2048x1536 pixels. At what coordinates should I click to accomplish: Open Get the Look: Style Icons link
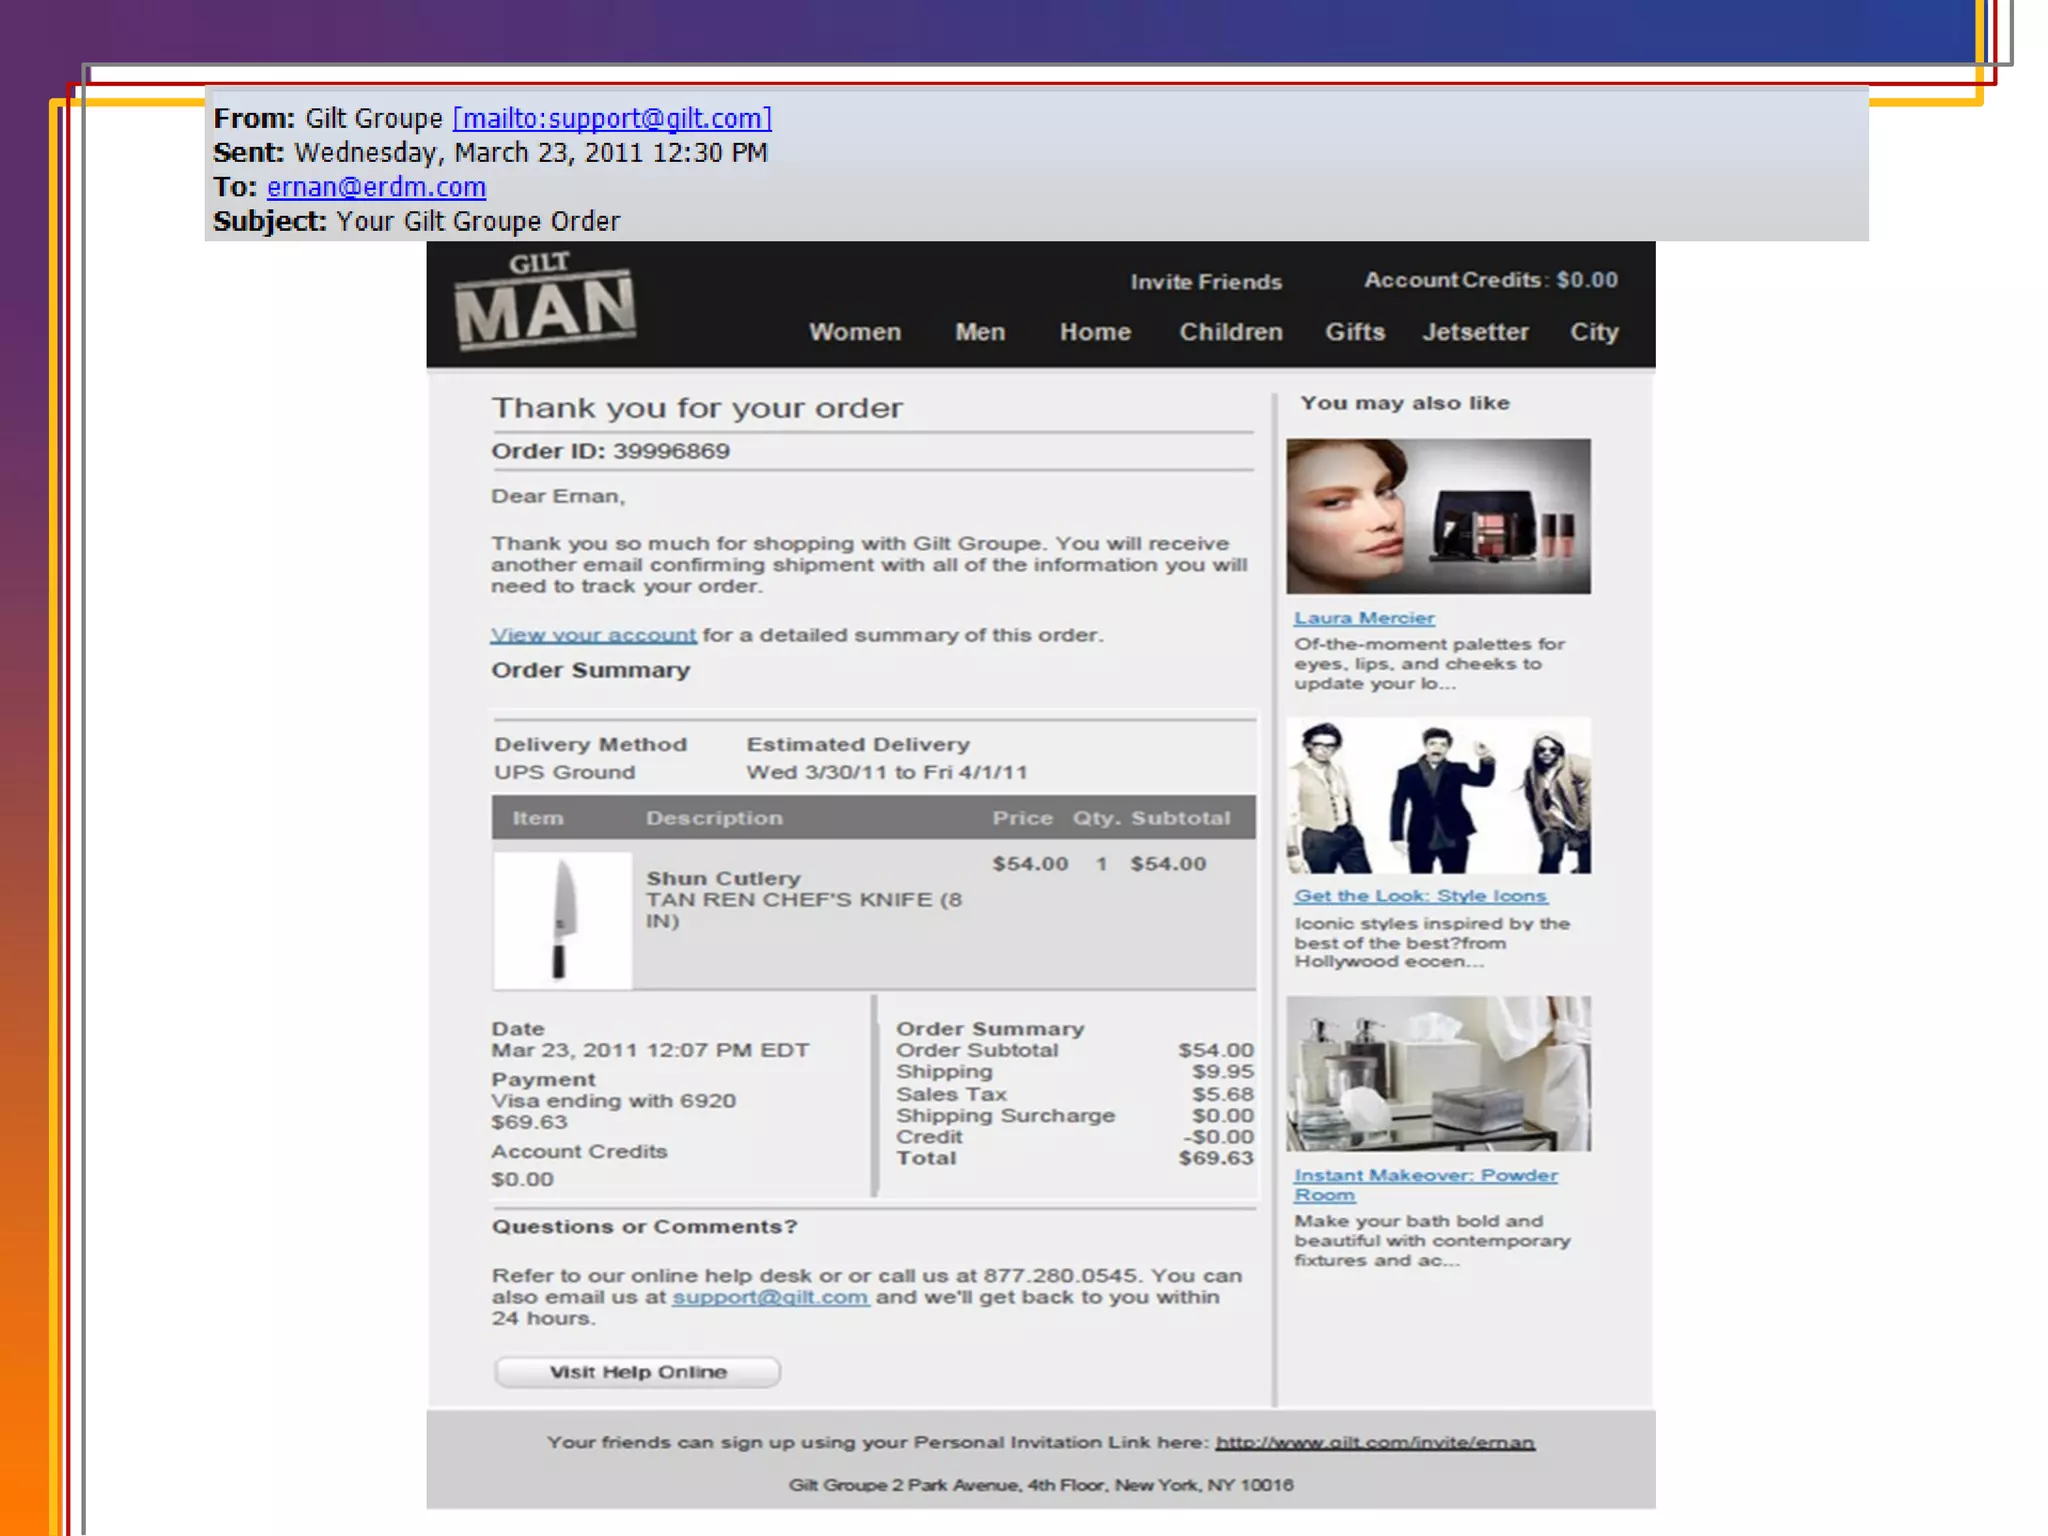pyautogui.click(x=1420, y=896)
